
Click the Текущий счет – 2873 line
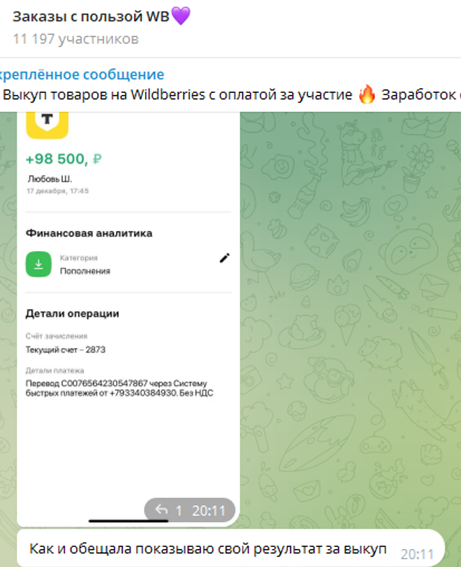tap(65, 350)
